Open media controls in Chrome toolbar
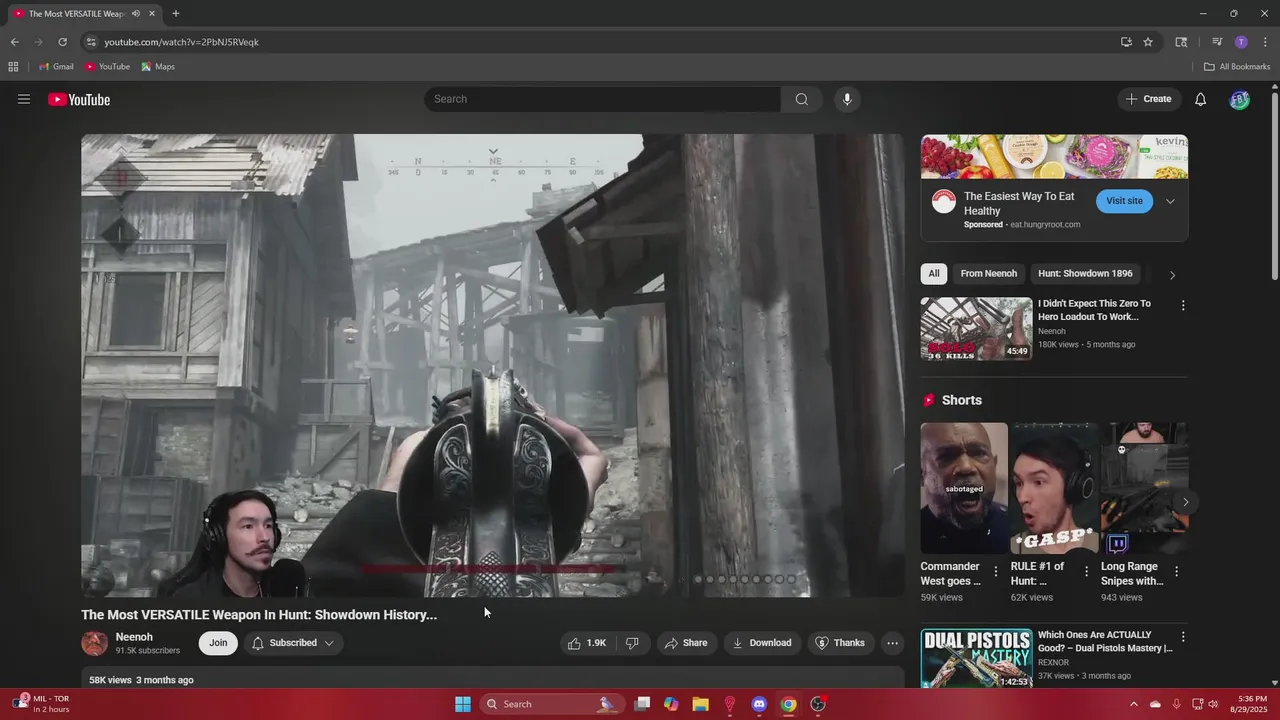The height and width of the screenshot is (720, 1280). (1217, 42)
